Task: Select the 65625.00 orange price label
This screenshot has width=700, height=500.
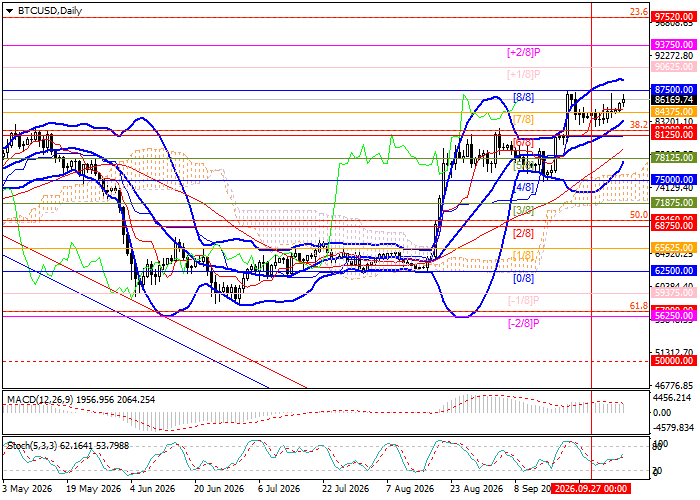Action: (674, 248)
